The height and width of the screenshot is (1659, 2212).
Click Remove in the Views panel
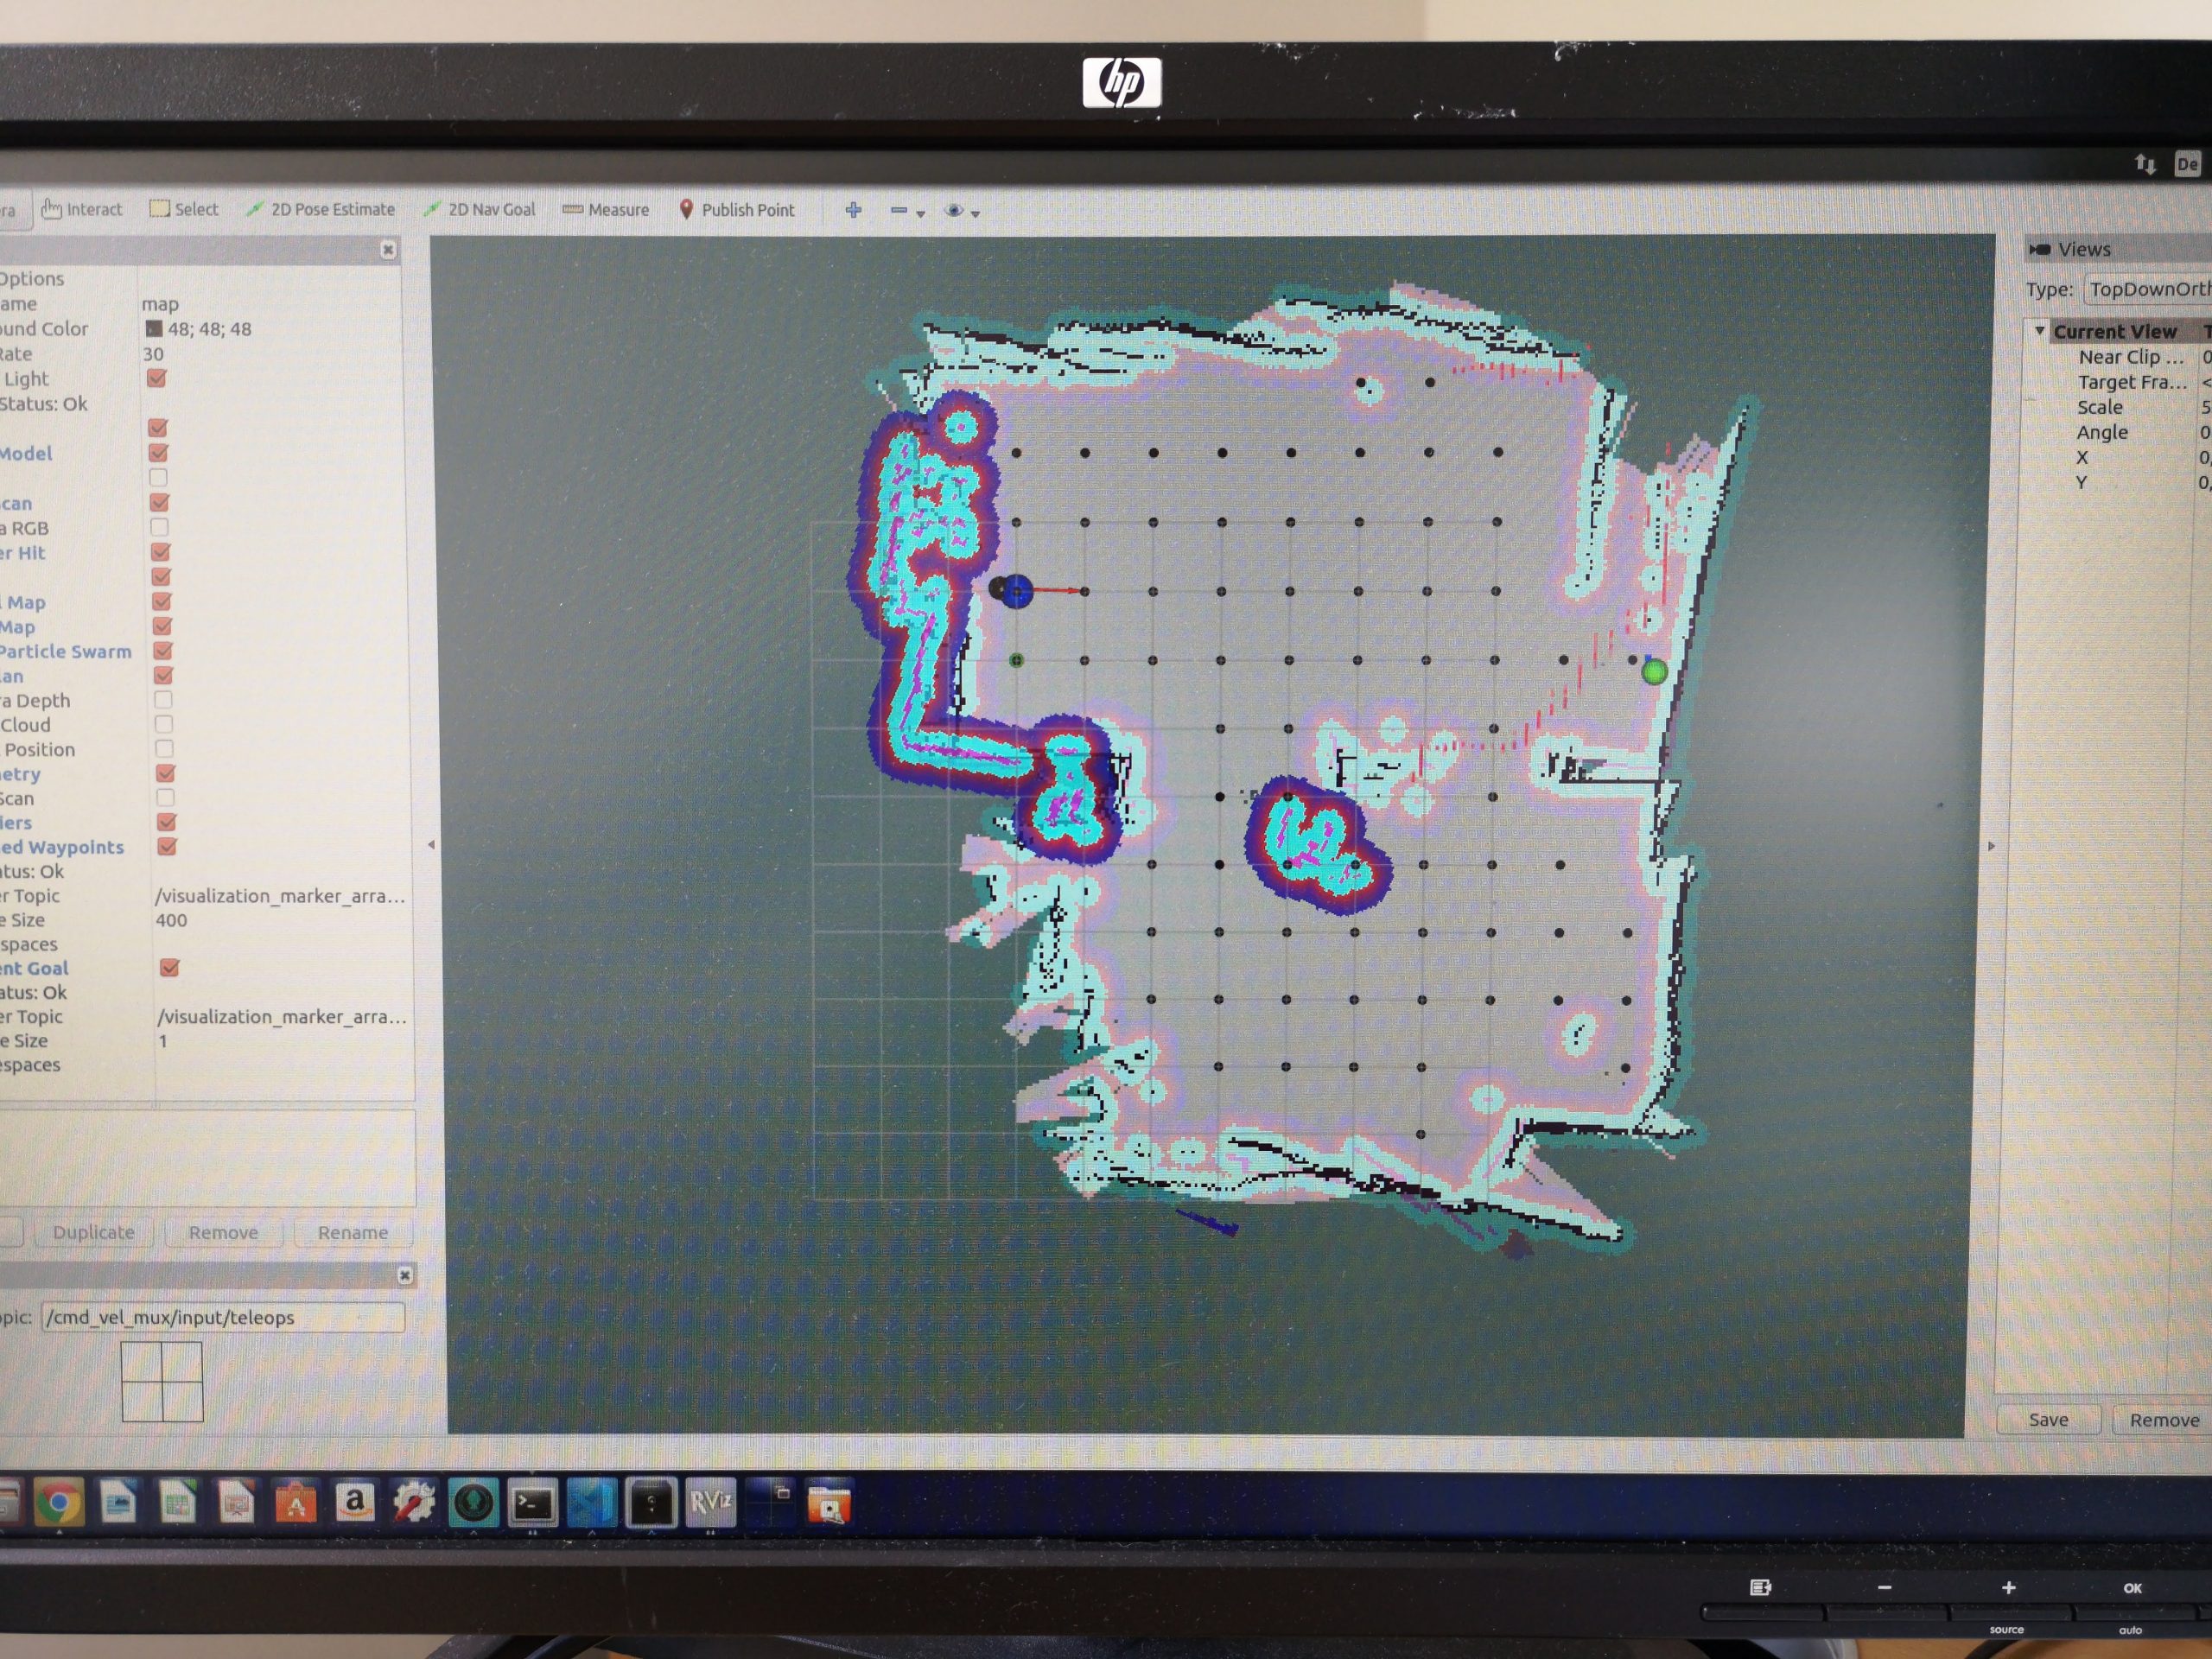point(2163,1420)
